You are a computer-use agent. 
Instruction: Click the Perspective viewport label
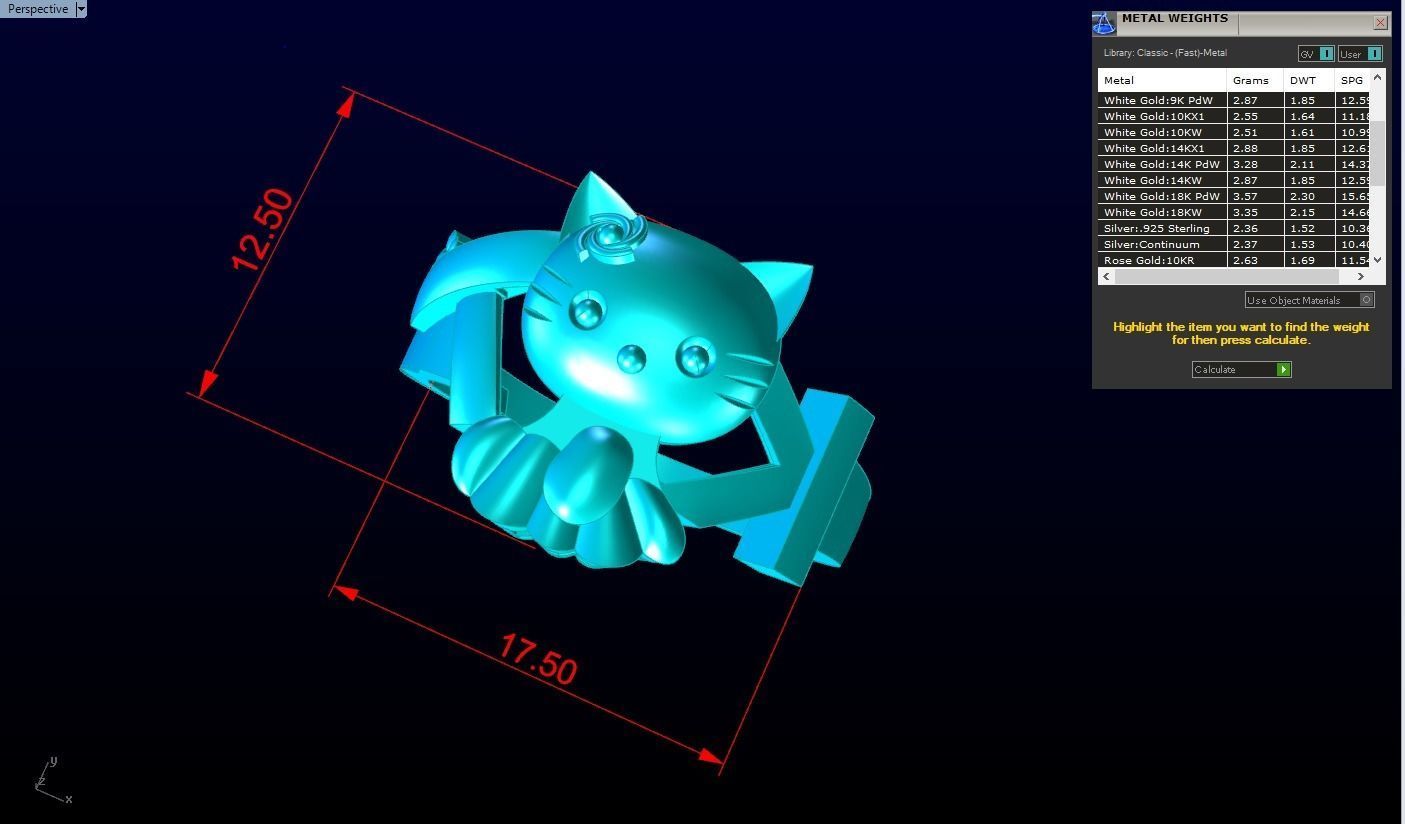coord(38,9)
